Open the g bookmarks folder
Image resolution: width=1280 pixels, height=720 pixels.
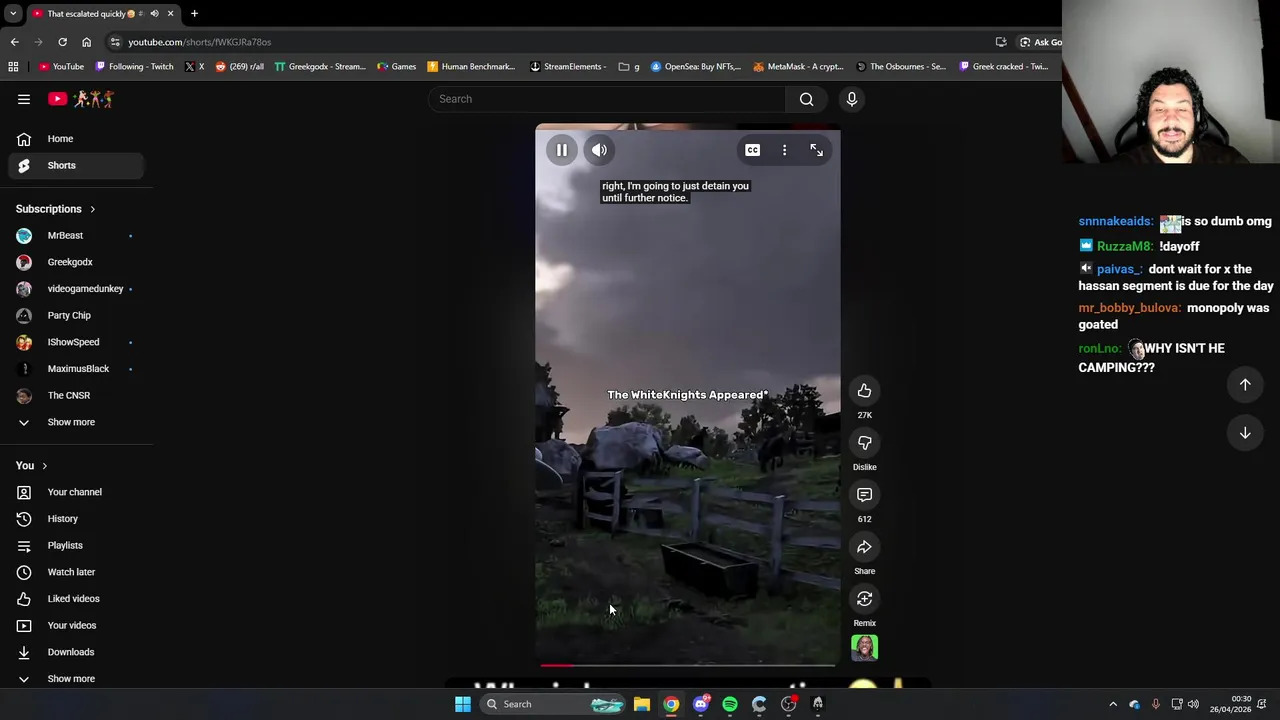pos(629,67)
